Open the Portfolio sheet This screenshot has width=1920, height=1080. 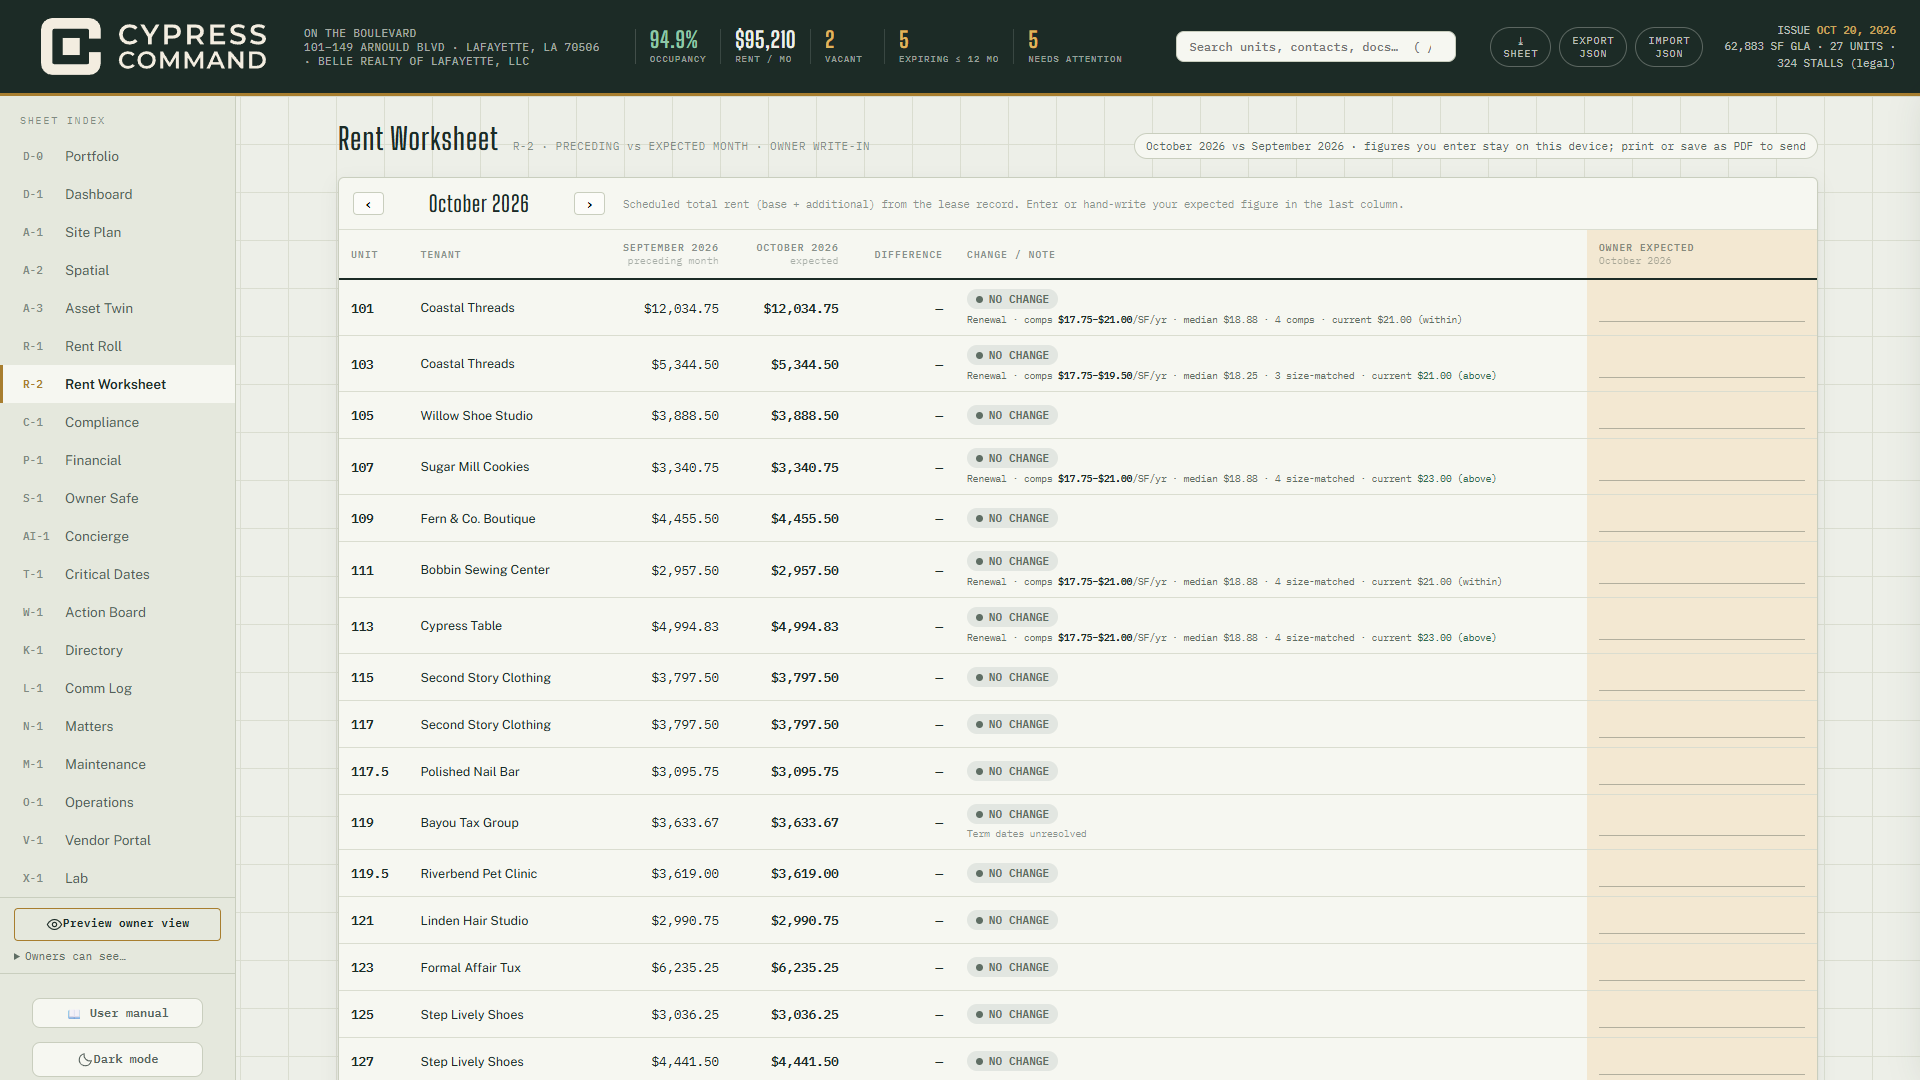coord(118,156)
